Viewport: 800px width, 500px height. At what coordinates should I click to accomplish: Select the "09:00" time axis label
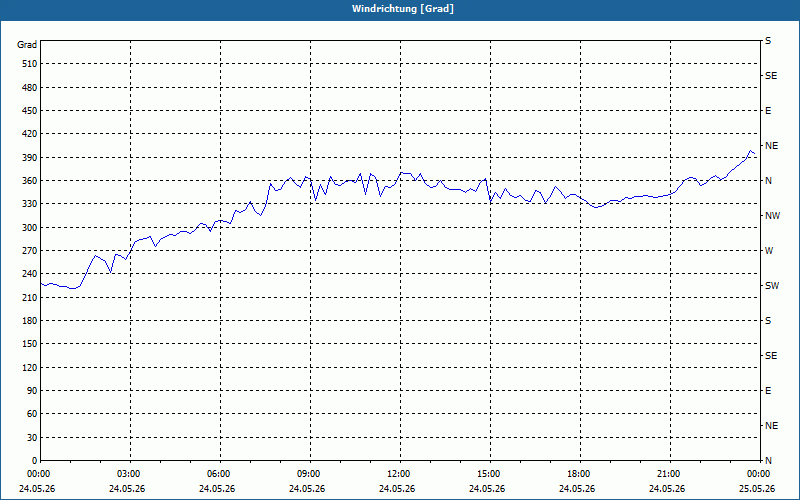click(x=310, y=474)
